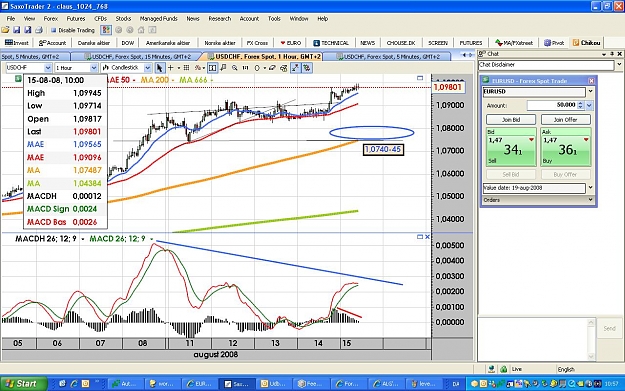Viewport: 625px width, 391px height.
Task: Open the Pivot view button
Action: click(x=554, y=43)
